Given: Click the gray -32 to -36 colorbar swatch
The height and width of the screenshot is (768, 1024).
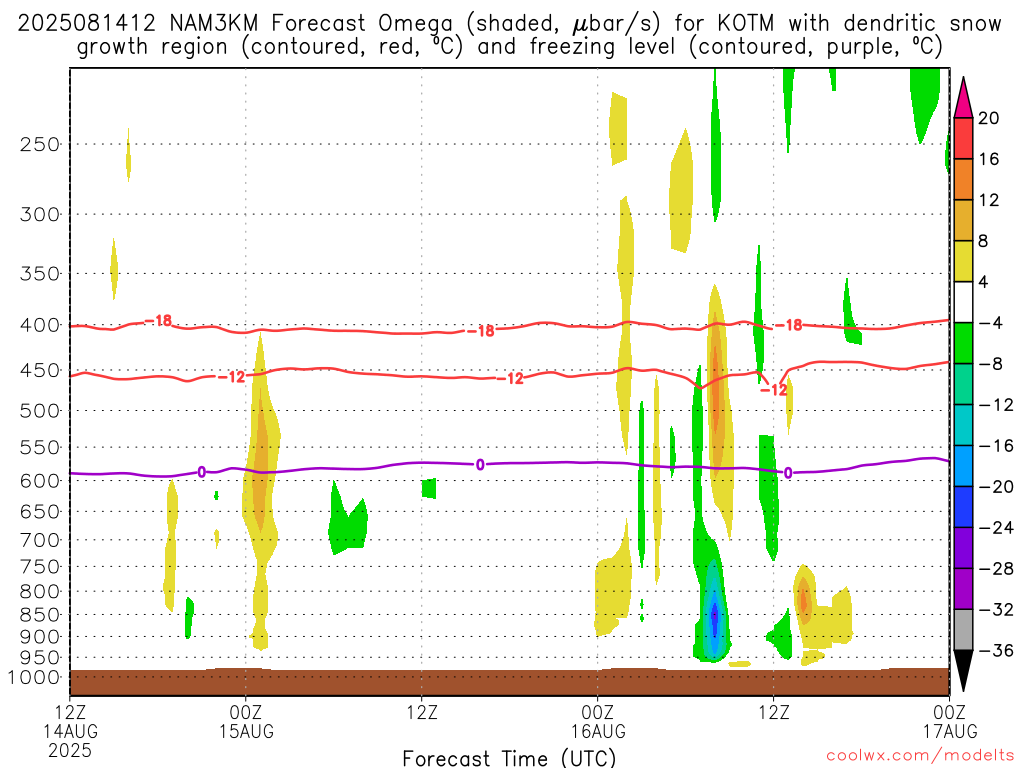Looking at the screenshot, I should click(963, 630).
